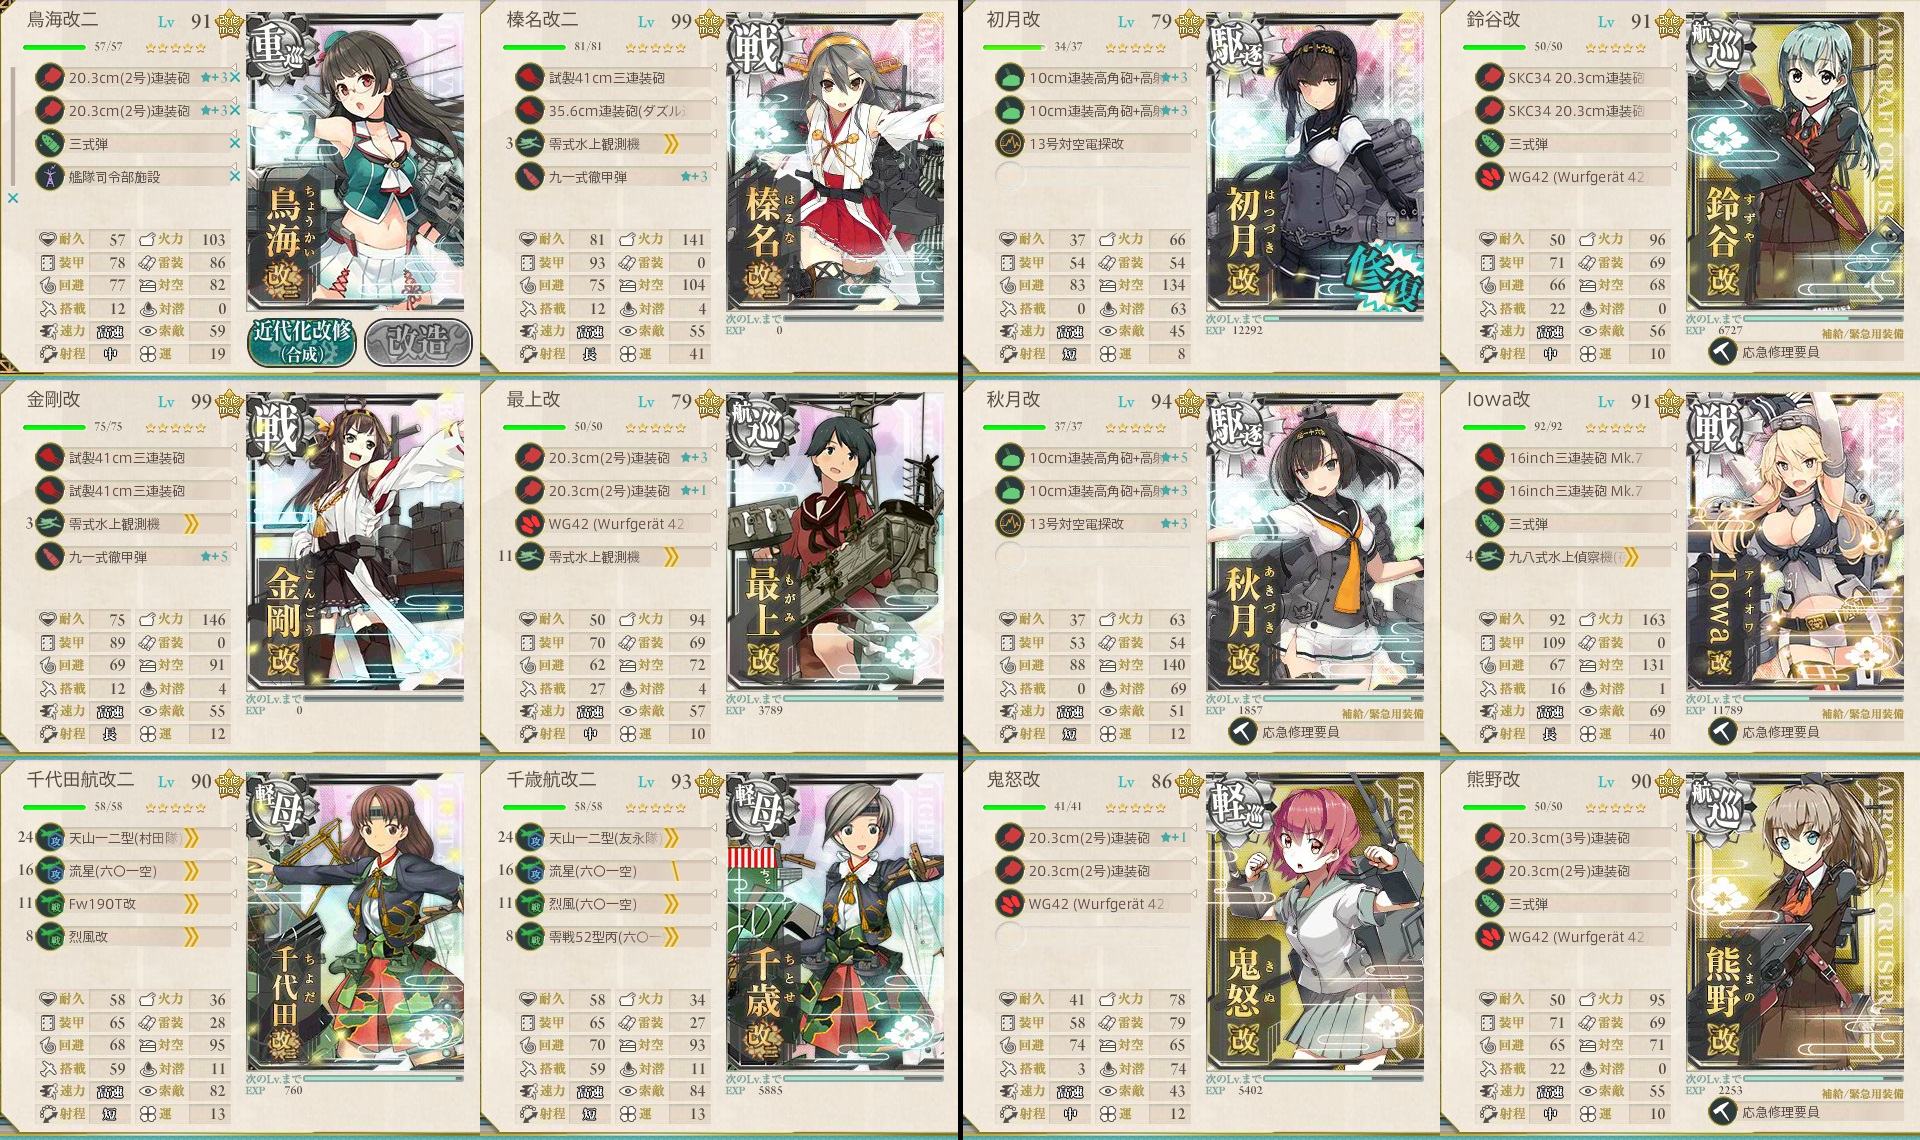This screenshot has height=1140, width=1920.
Task: Click the Fw190T改 fighter plane icon
Action: (x=50, y=904)
